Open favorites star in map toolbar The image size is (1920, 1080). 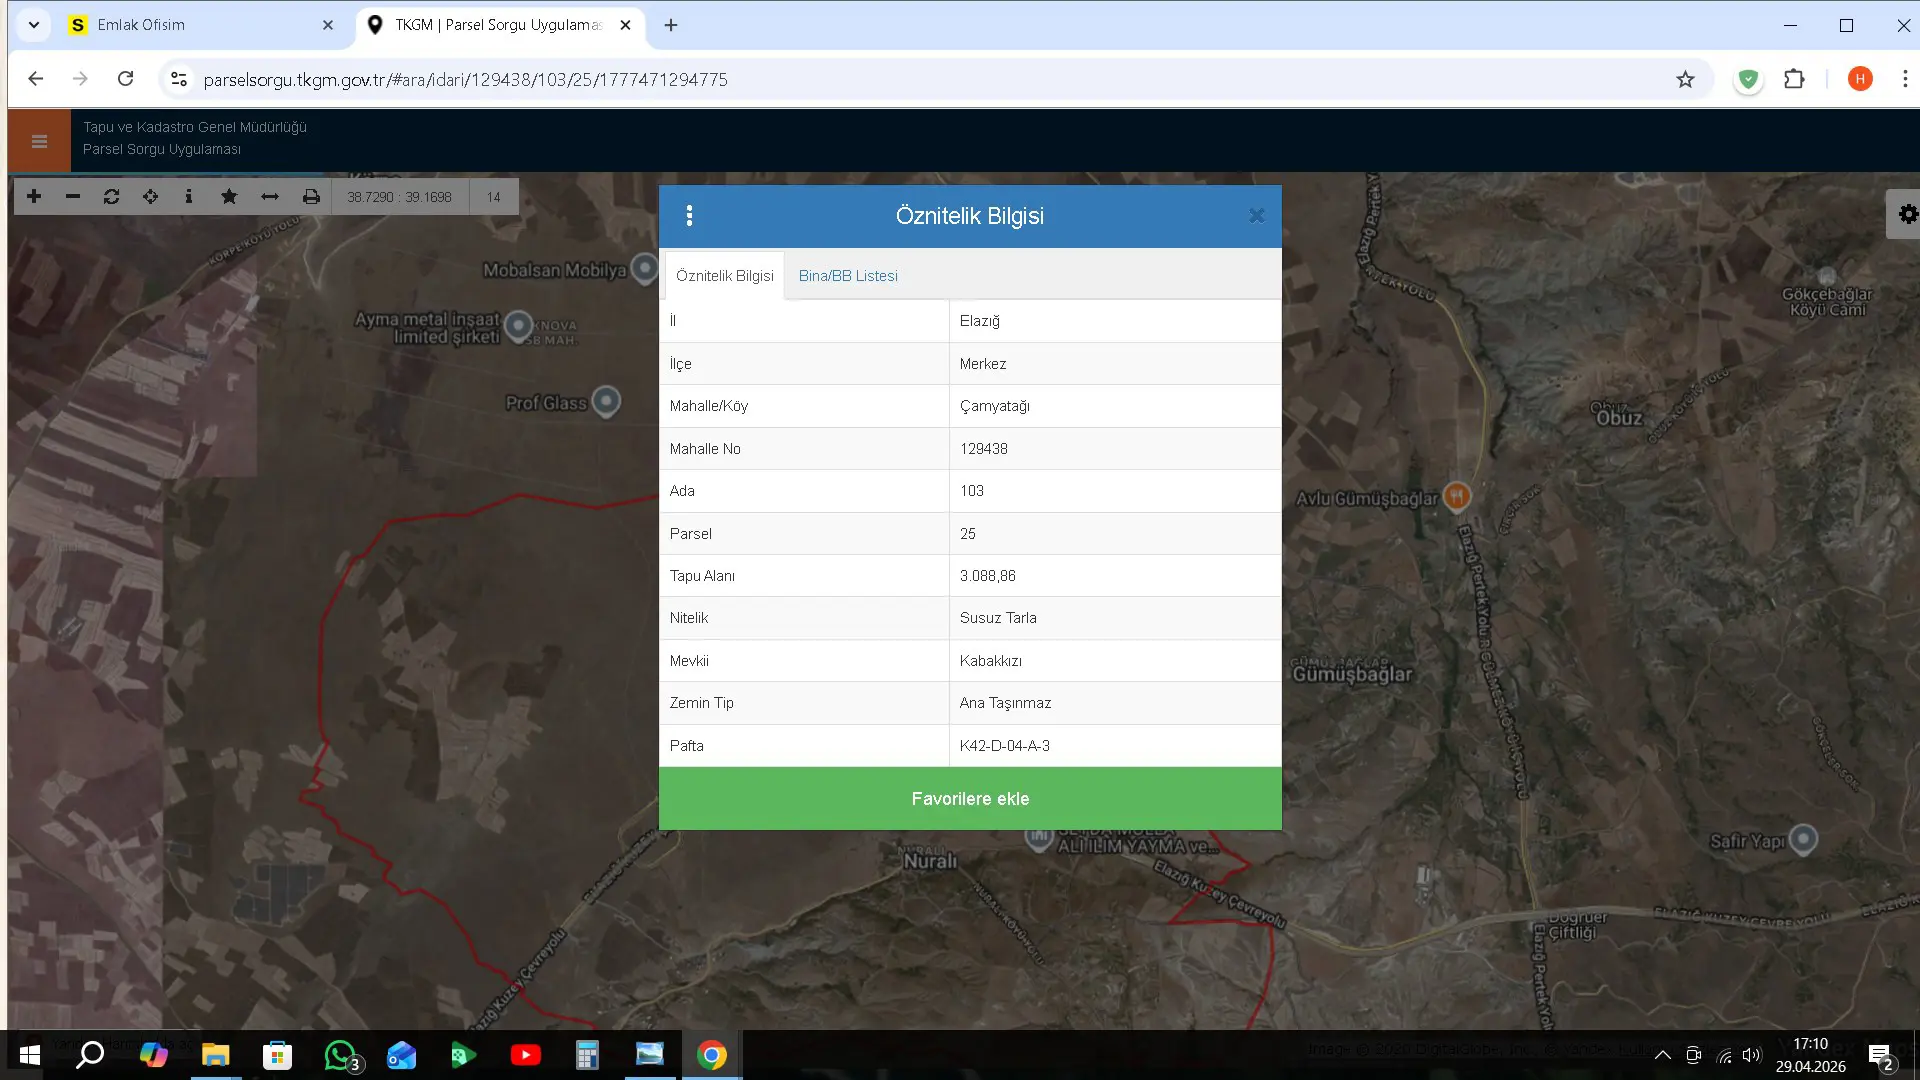pos(229,197)
